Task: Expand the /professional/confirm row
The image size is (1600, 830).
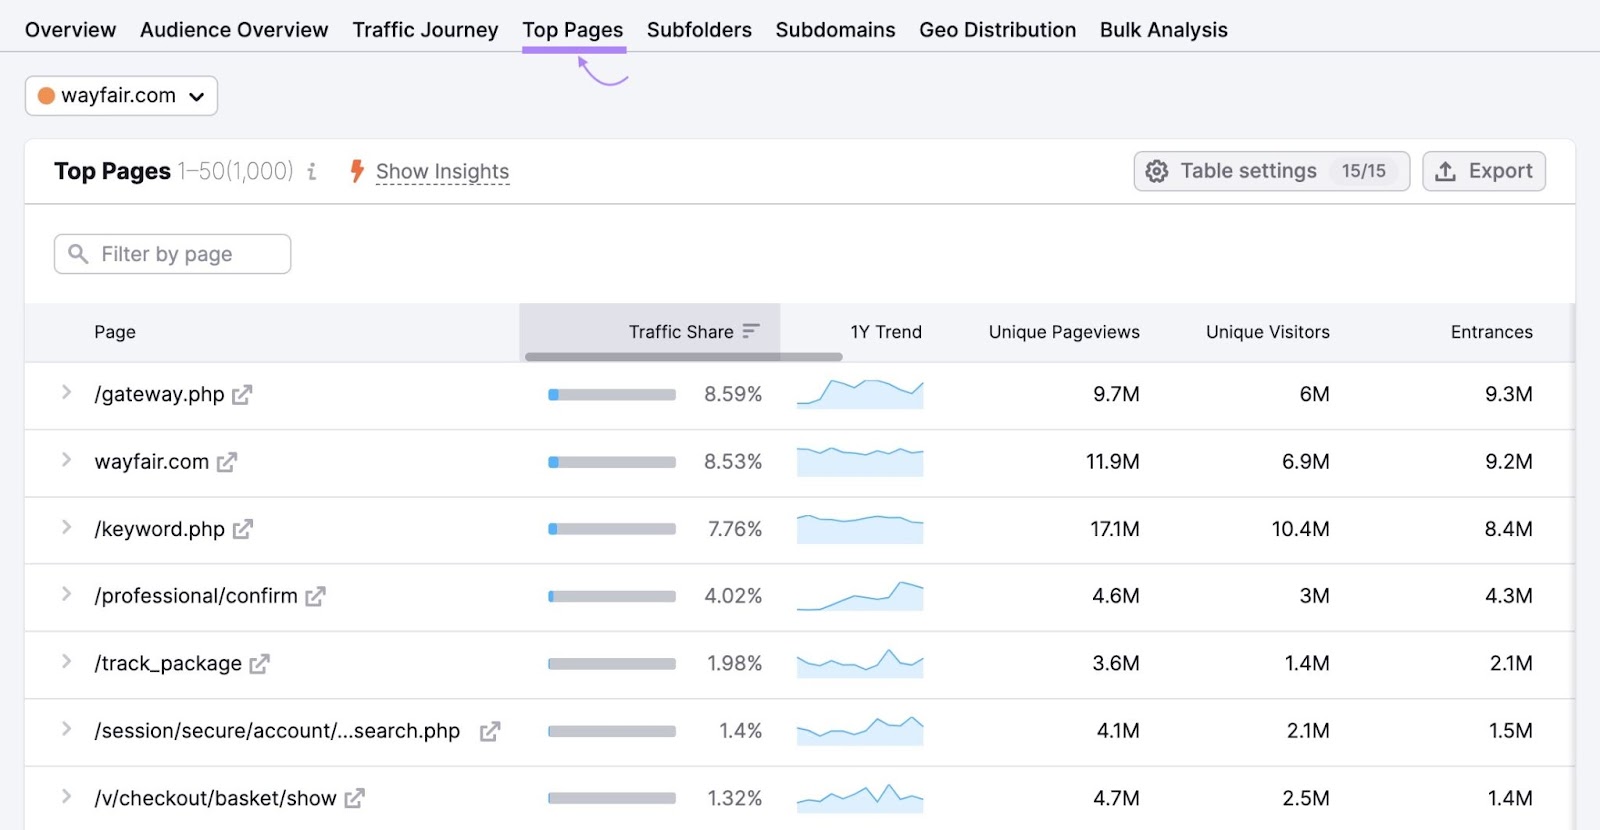Action: tap(66, 594)
